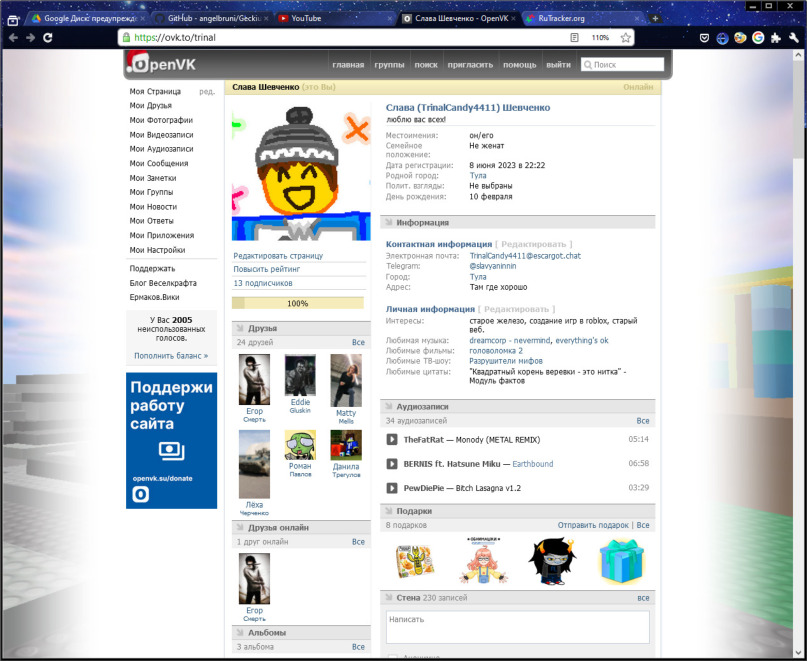
Task: Open the @slavyaninnin Telegram link
Action: click(x=493, y=266)
